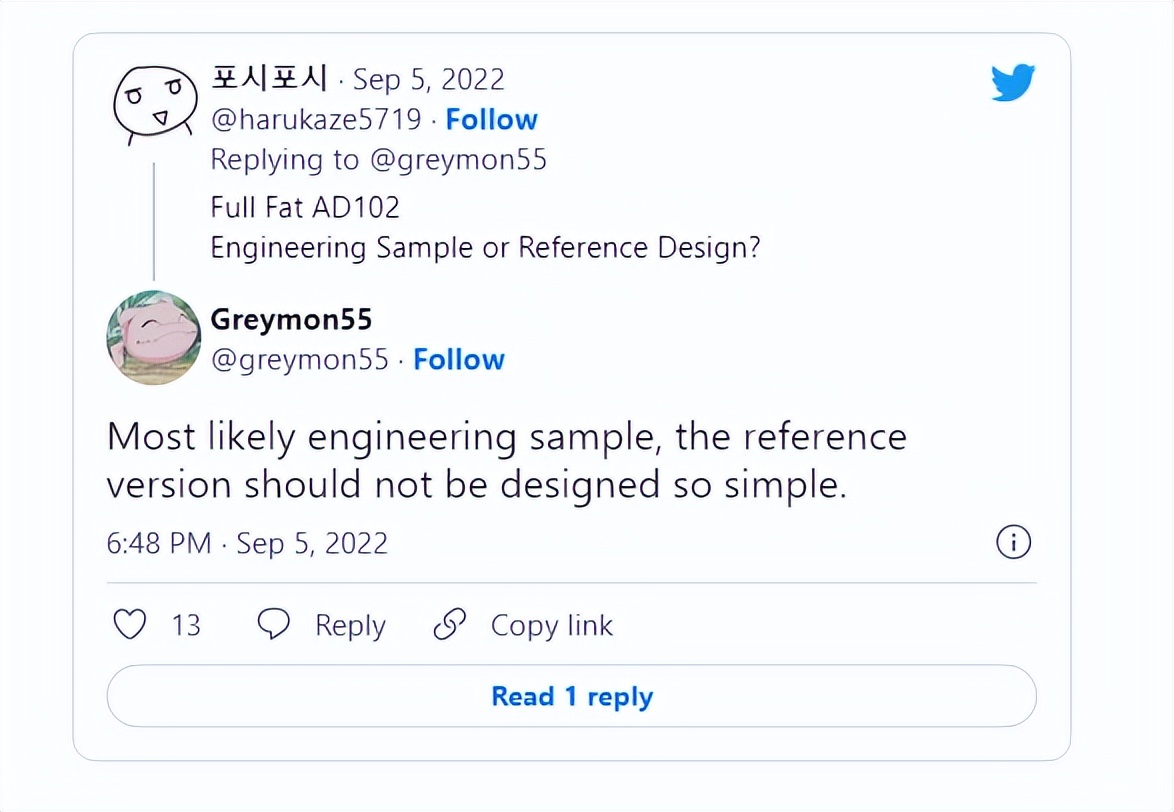Screen dimensions: 1174x812
Task: Click the thread connector line between tweets
Action: pyautogui.click(x=152, y=220)
